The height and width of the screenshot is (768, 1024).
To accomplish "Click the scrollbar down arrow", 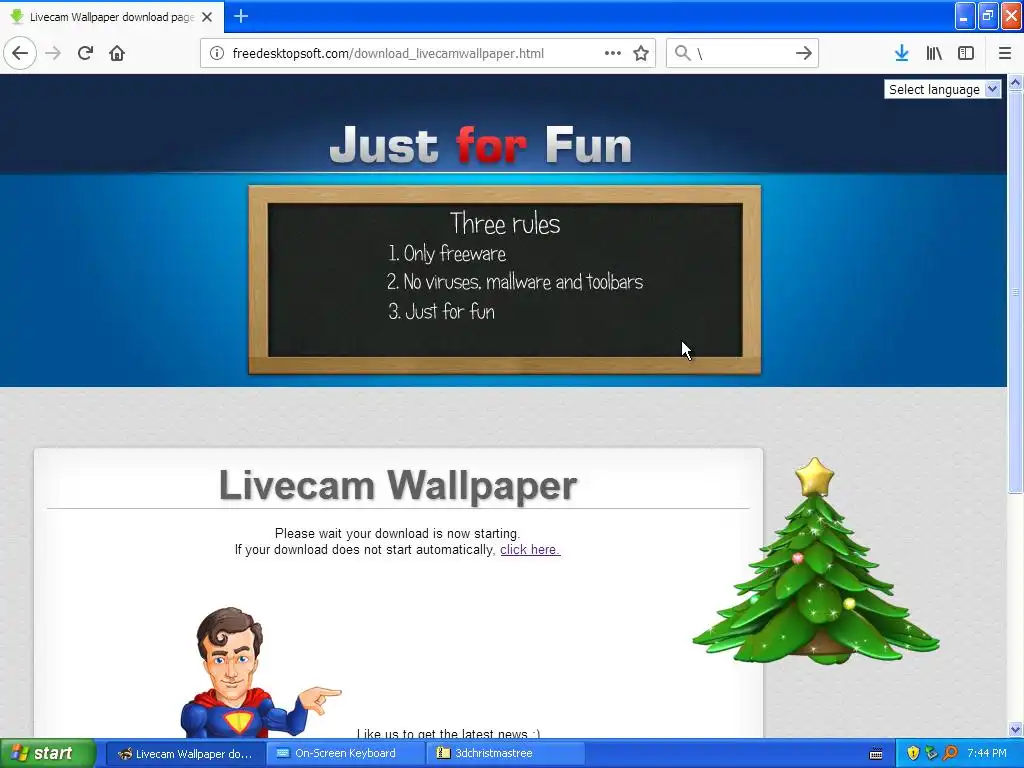I will click(1015, 730).
